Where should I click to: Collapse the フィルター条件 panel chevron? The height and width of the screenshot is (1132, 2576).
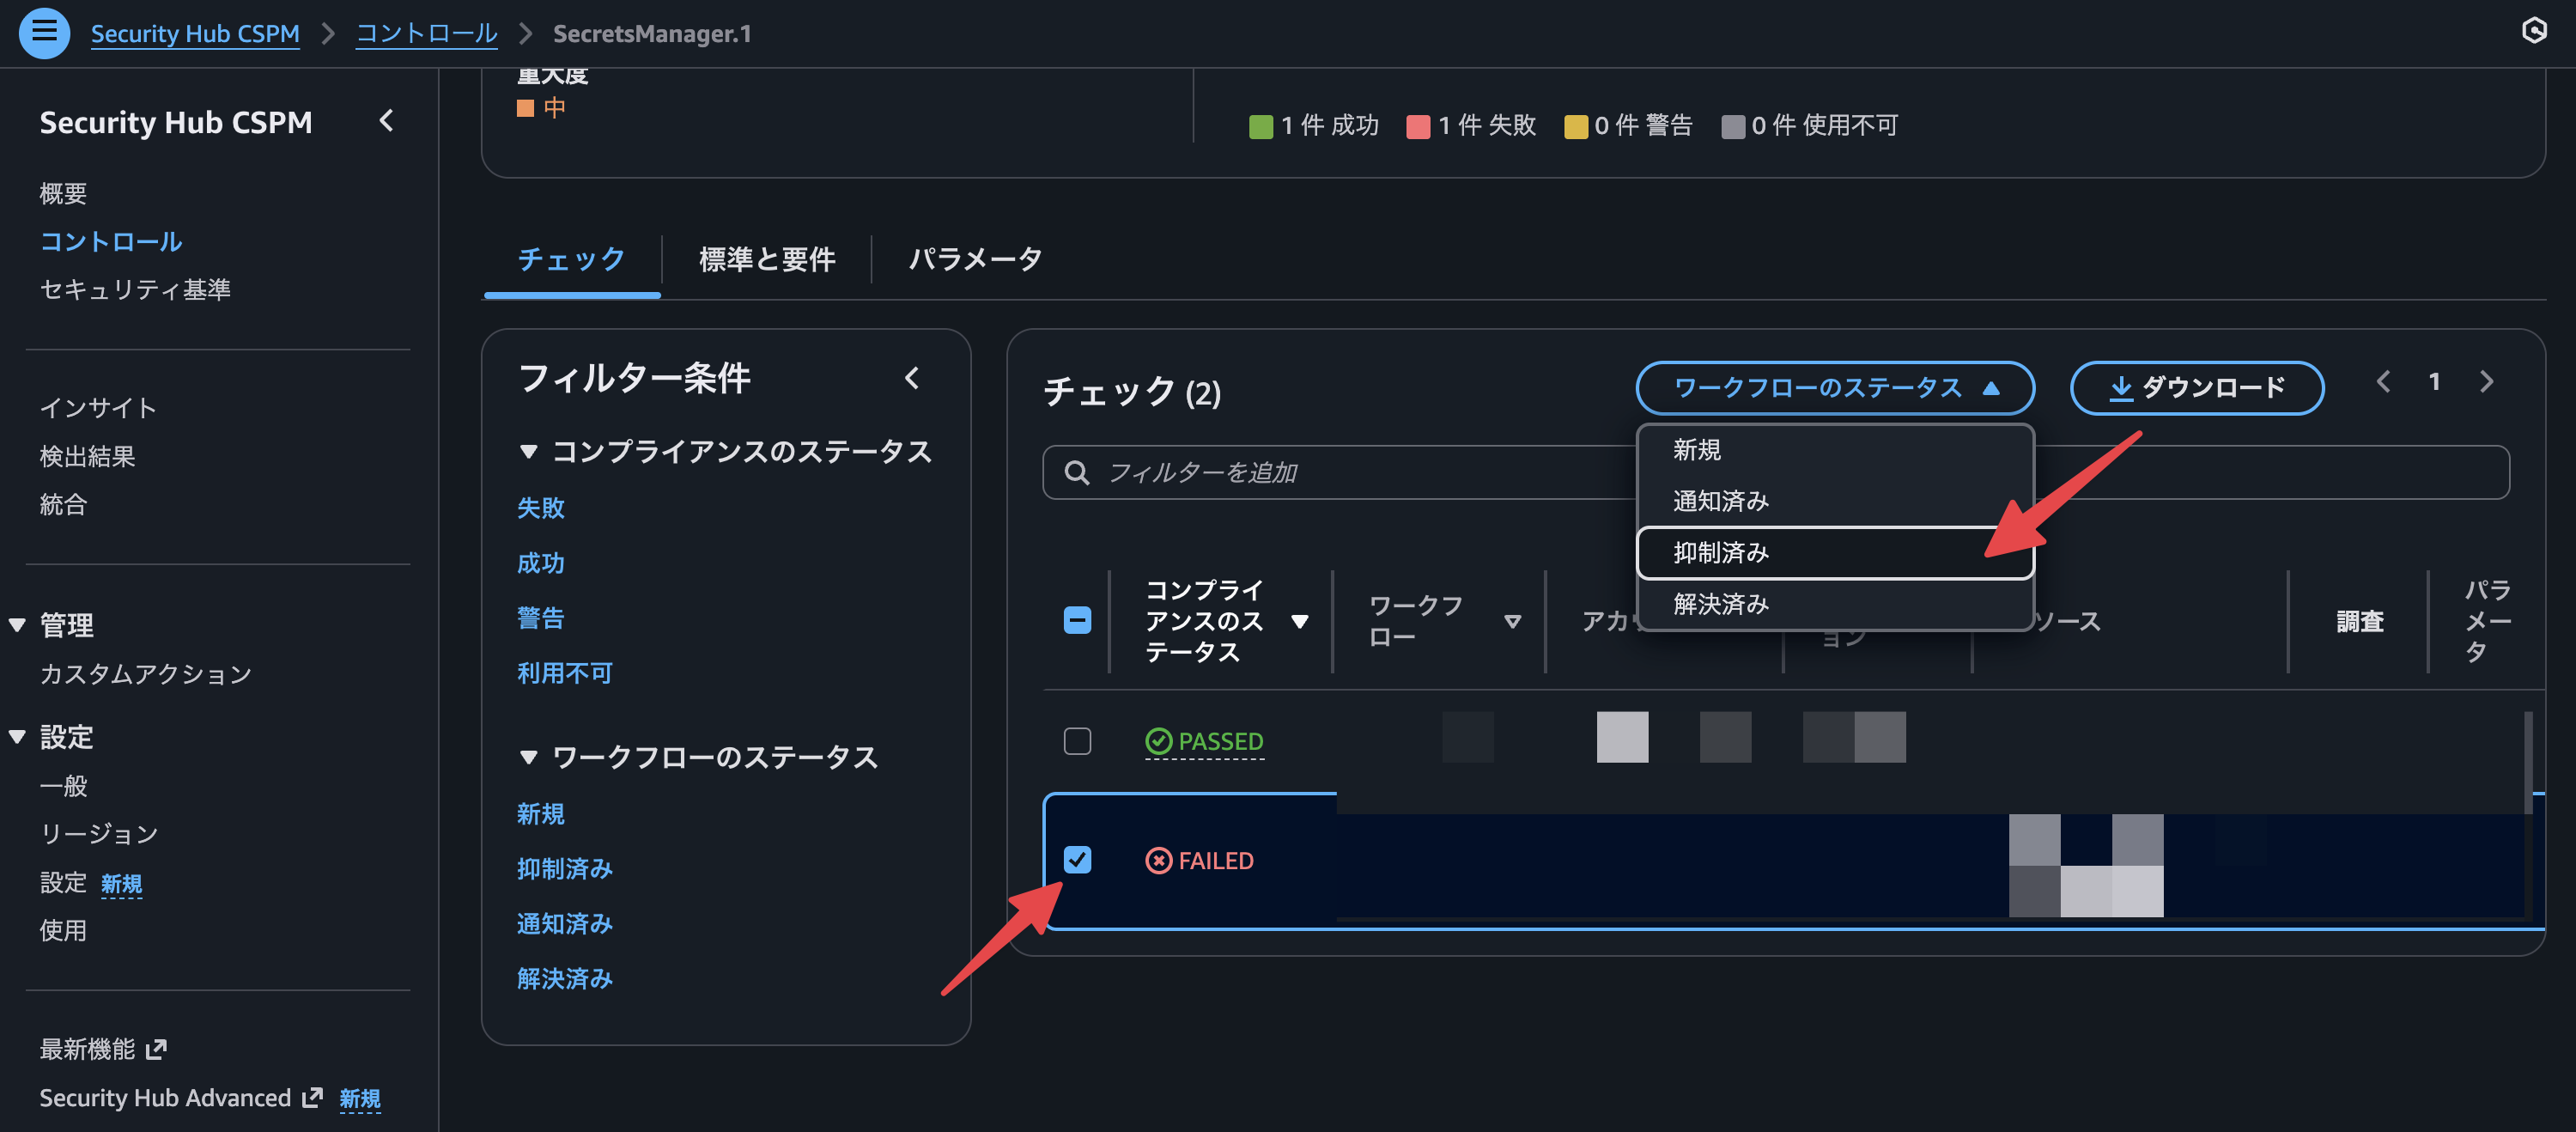coord(912,378)
